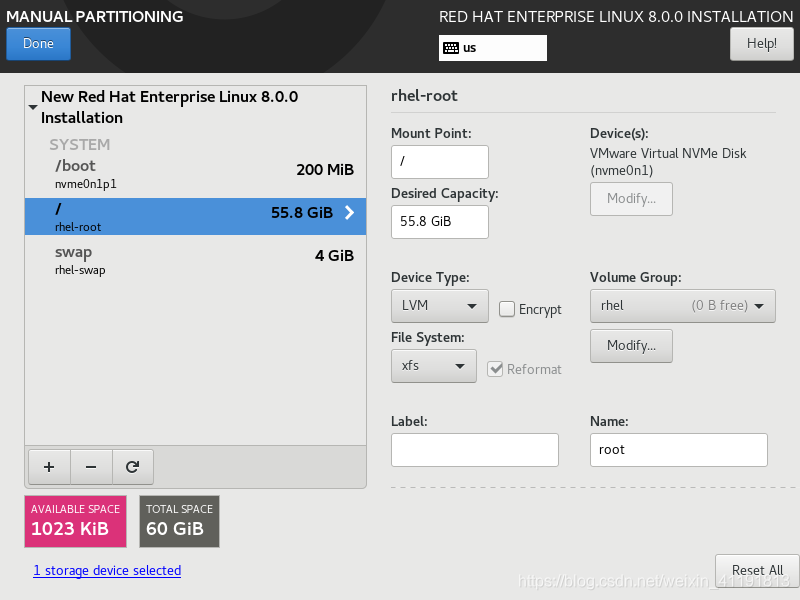Screen dimensions: 800x600
Task: Click the Reset All button
Action: [x=757, y=570]
